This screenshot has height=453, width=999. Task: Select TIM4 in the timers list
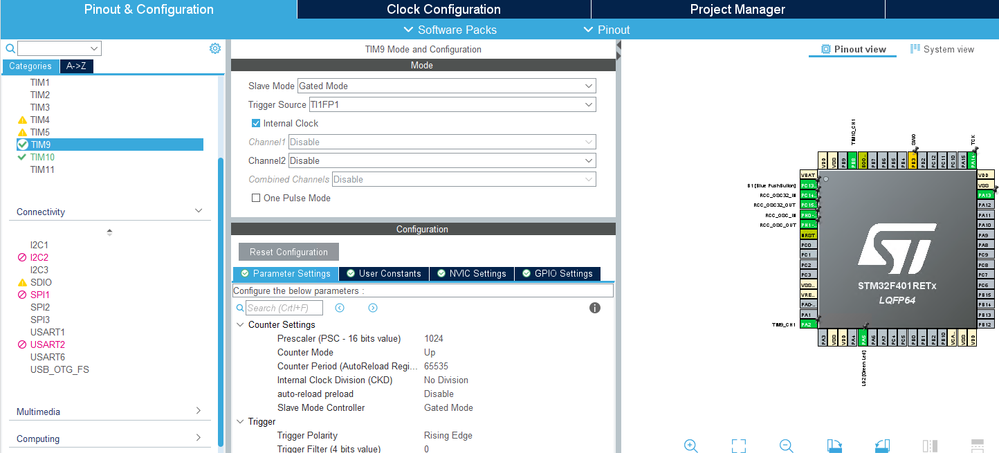click(40, 120)
